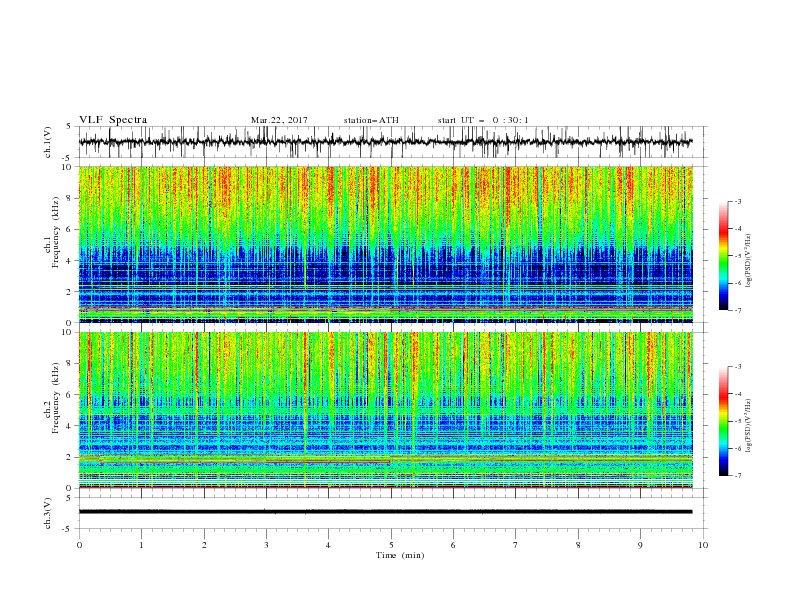Image resolution: width=792 pixels, height=612 pixels.
Task: Click the ch.1 spectrogram plot
Action: coord(386,244)
